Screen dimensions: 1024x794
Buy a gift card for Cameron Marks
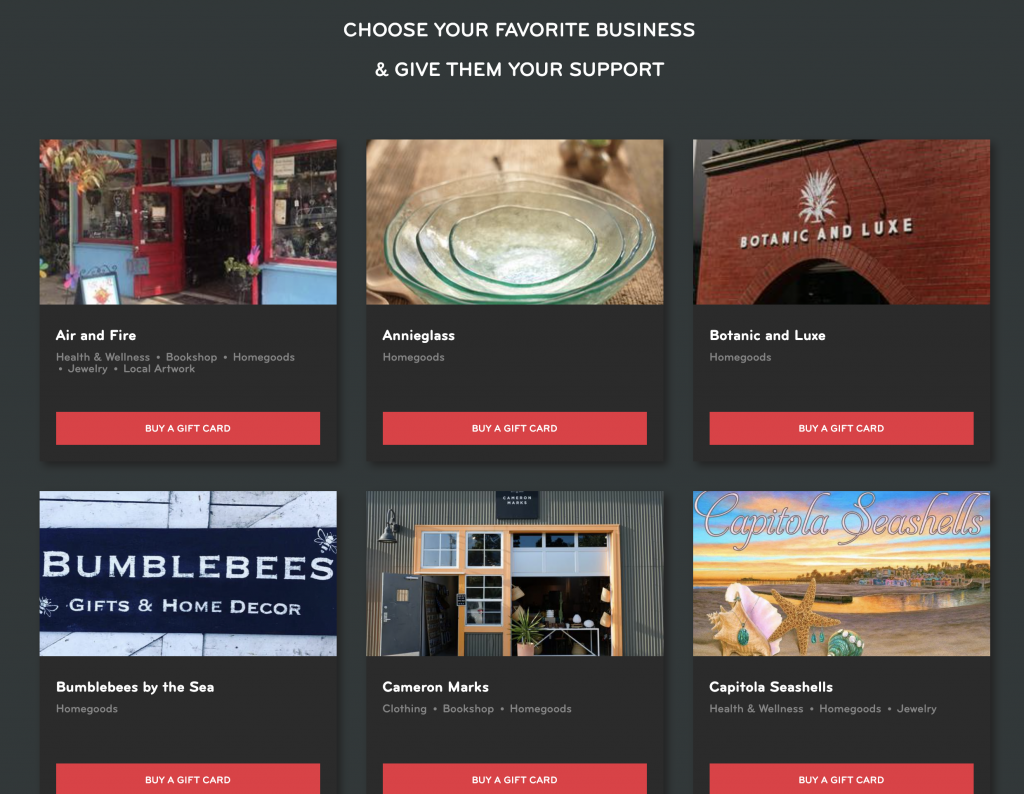point(515,778)
